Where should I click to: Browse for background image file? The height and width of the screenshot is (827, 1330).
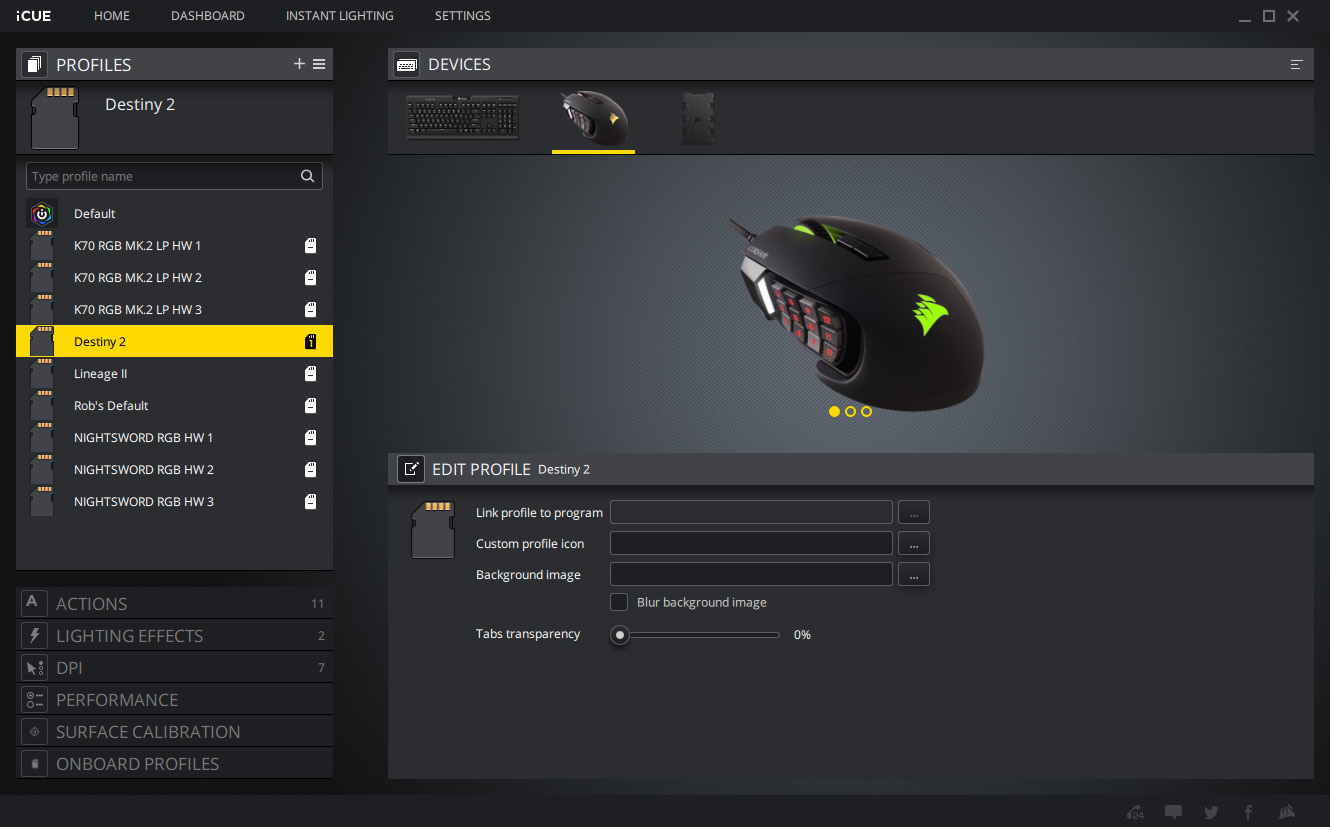click(914, 574)
